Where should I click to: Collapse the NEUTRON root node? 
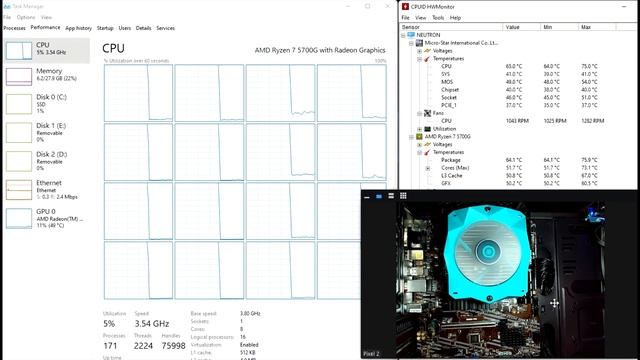pos(403,36)
